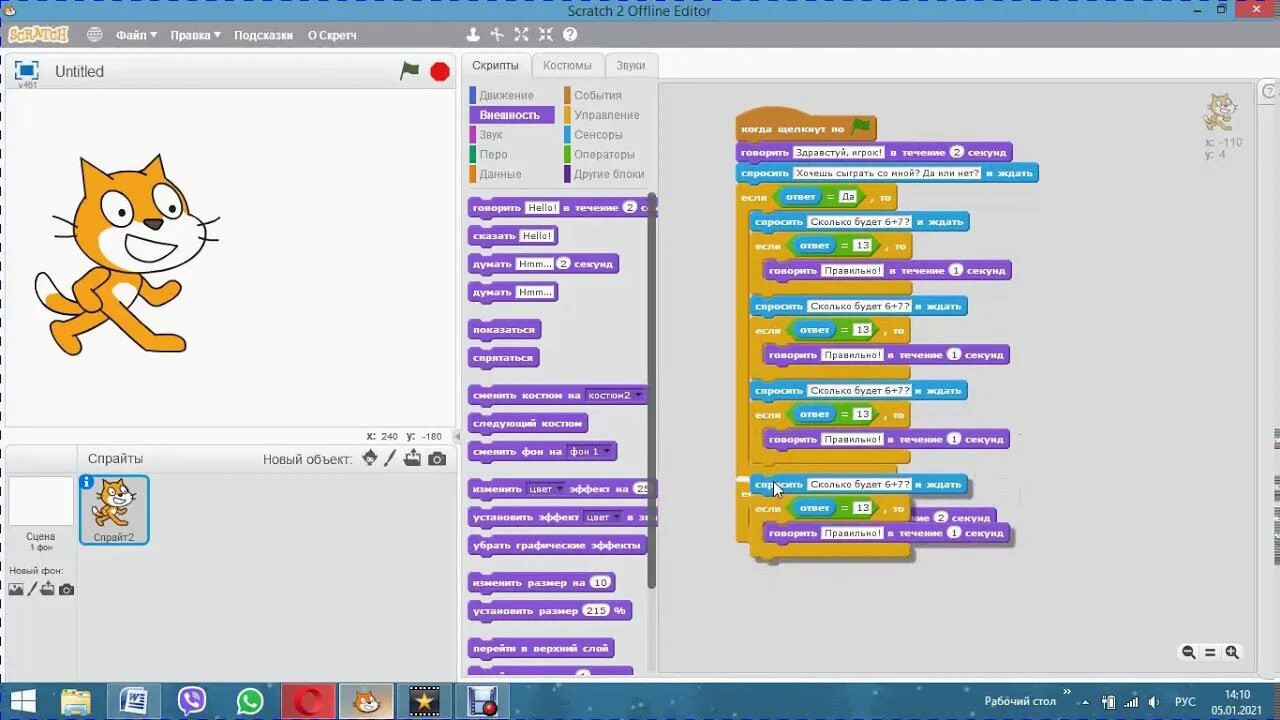Choose new backdrop from library icon
Image resolution: width=1280 pixels, height=720 pixels.
click(16, 589)
